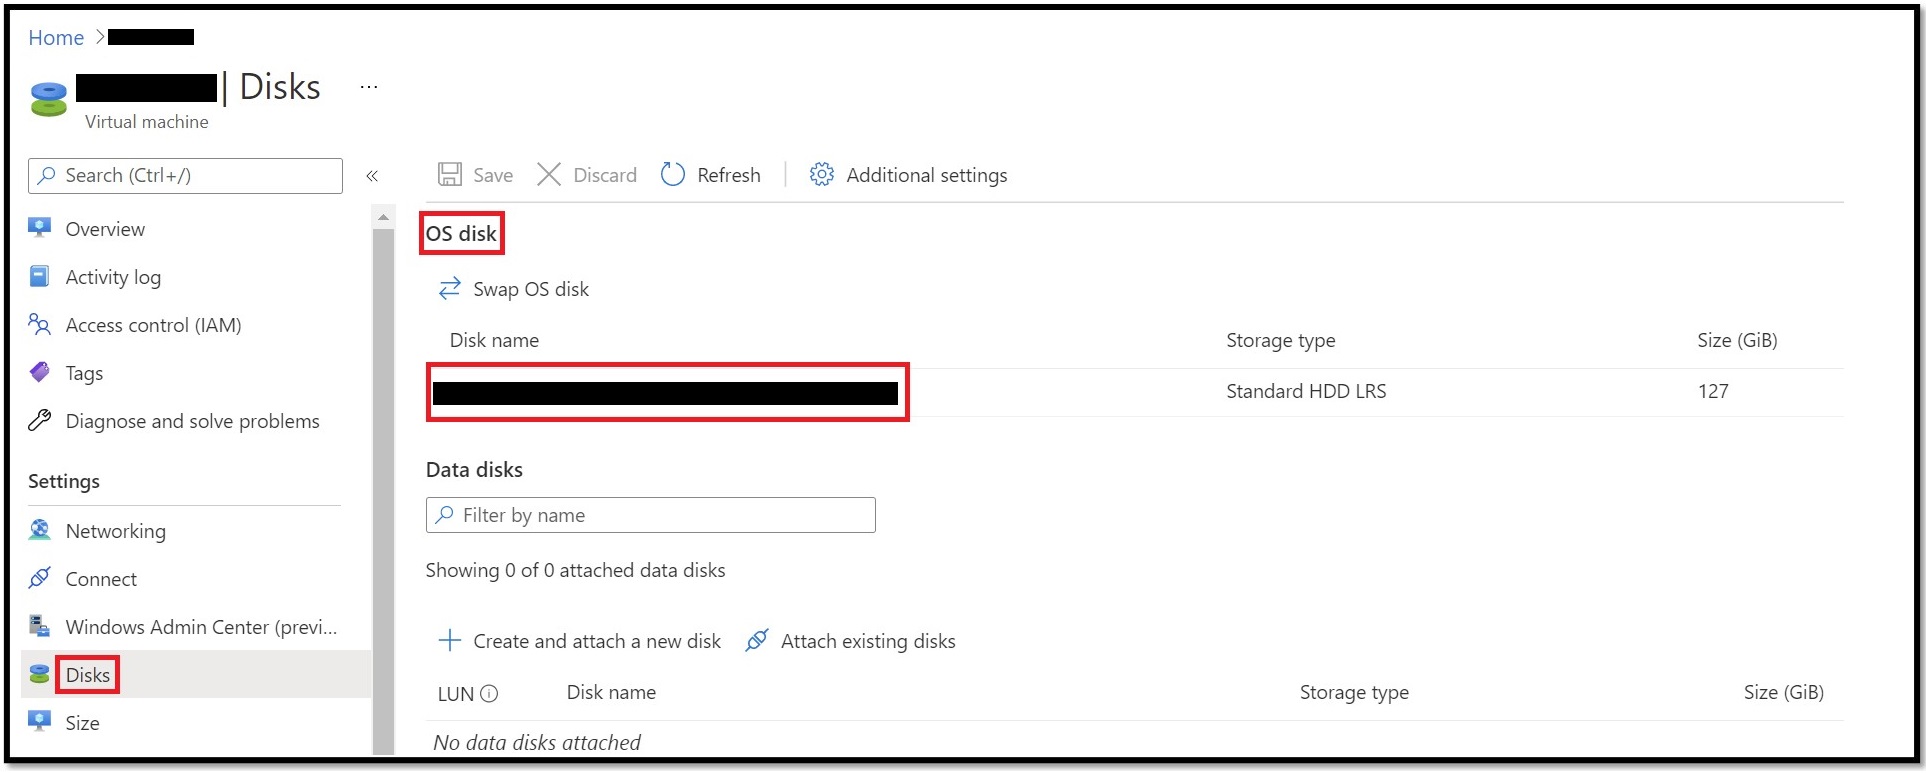Click the Overview monitor icon in sidebar

click(x=40, y=228)
